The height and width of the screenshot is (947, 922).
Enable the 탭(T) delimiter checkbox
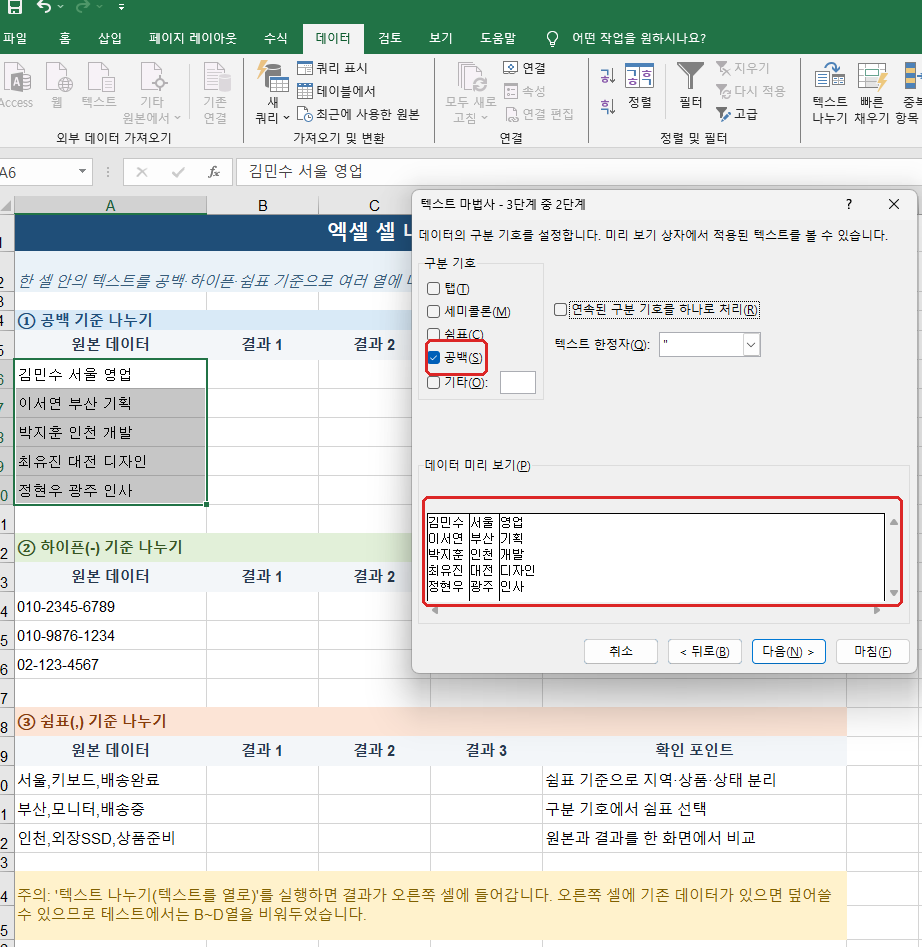pos(434,289)
